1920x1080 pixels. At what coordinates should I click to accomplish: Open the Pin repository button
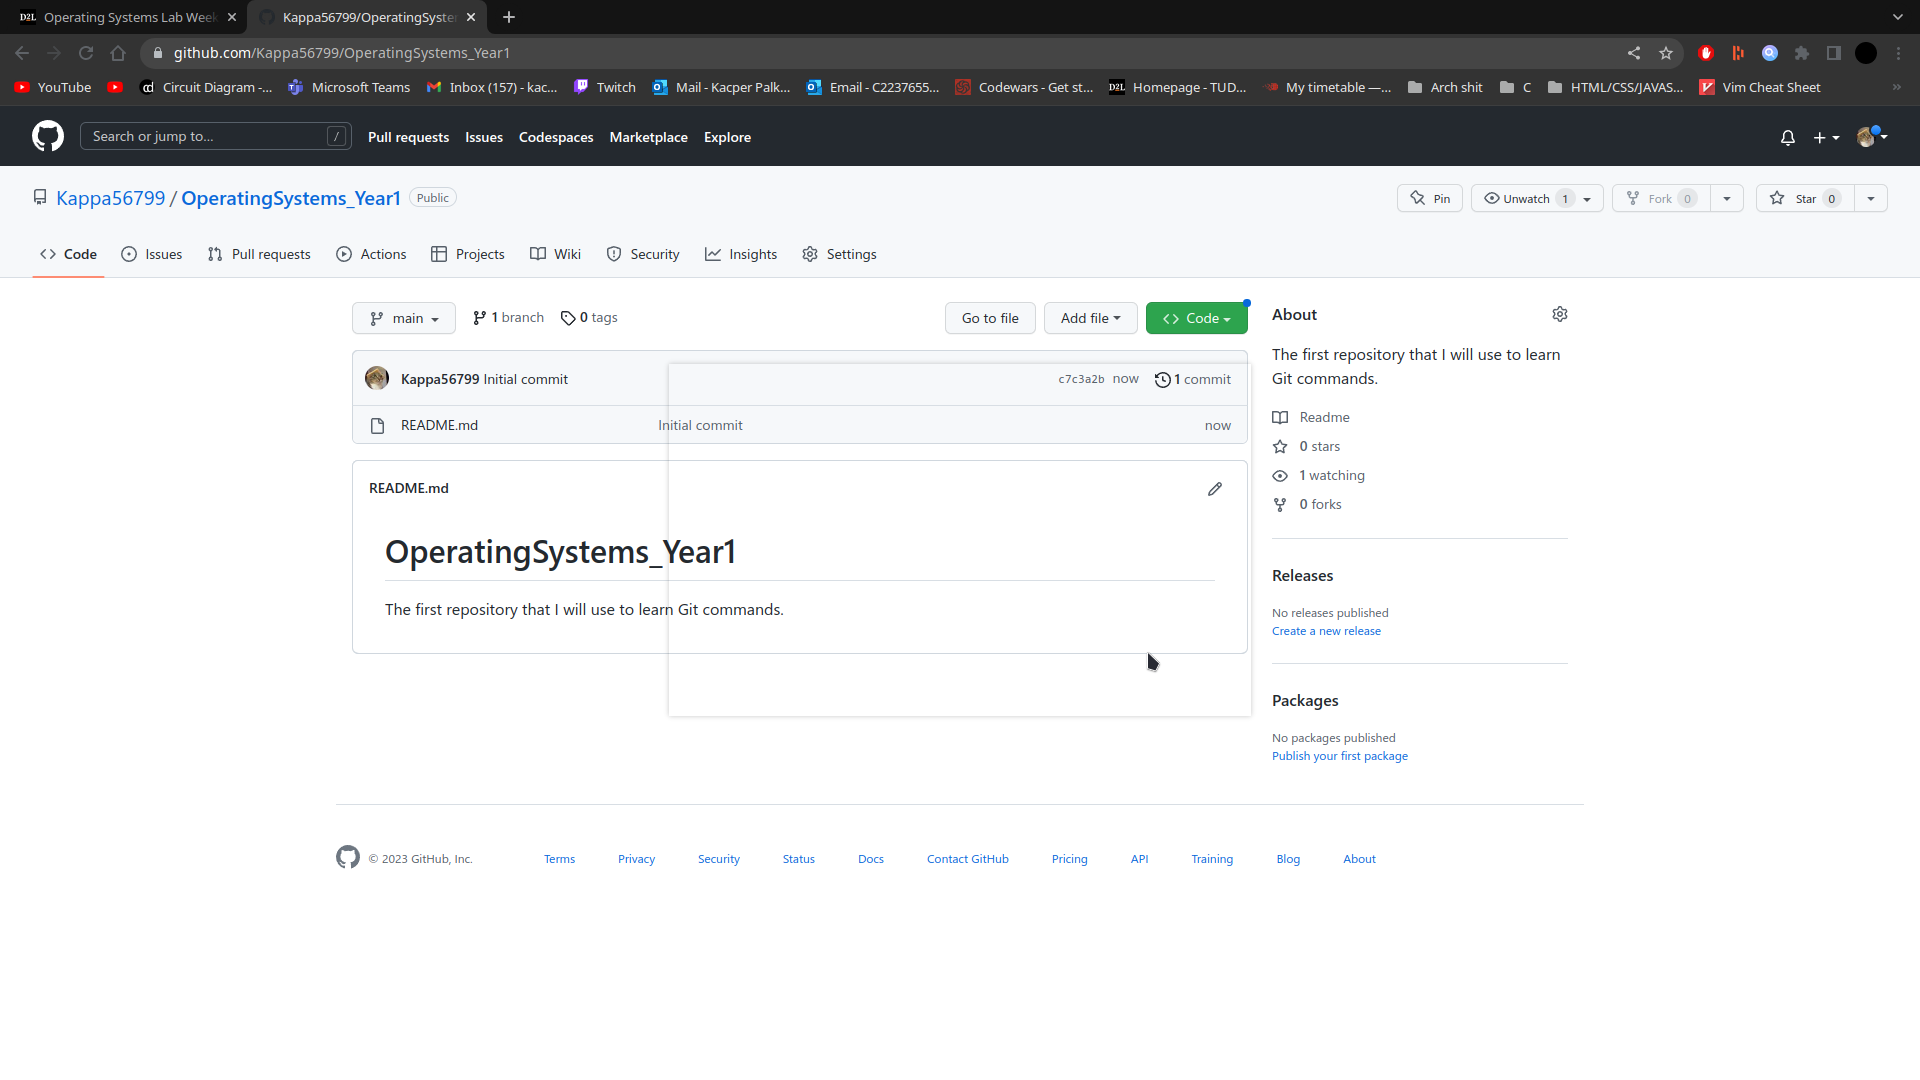pos(1429,198)
